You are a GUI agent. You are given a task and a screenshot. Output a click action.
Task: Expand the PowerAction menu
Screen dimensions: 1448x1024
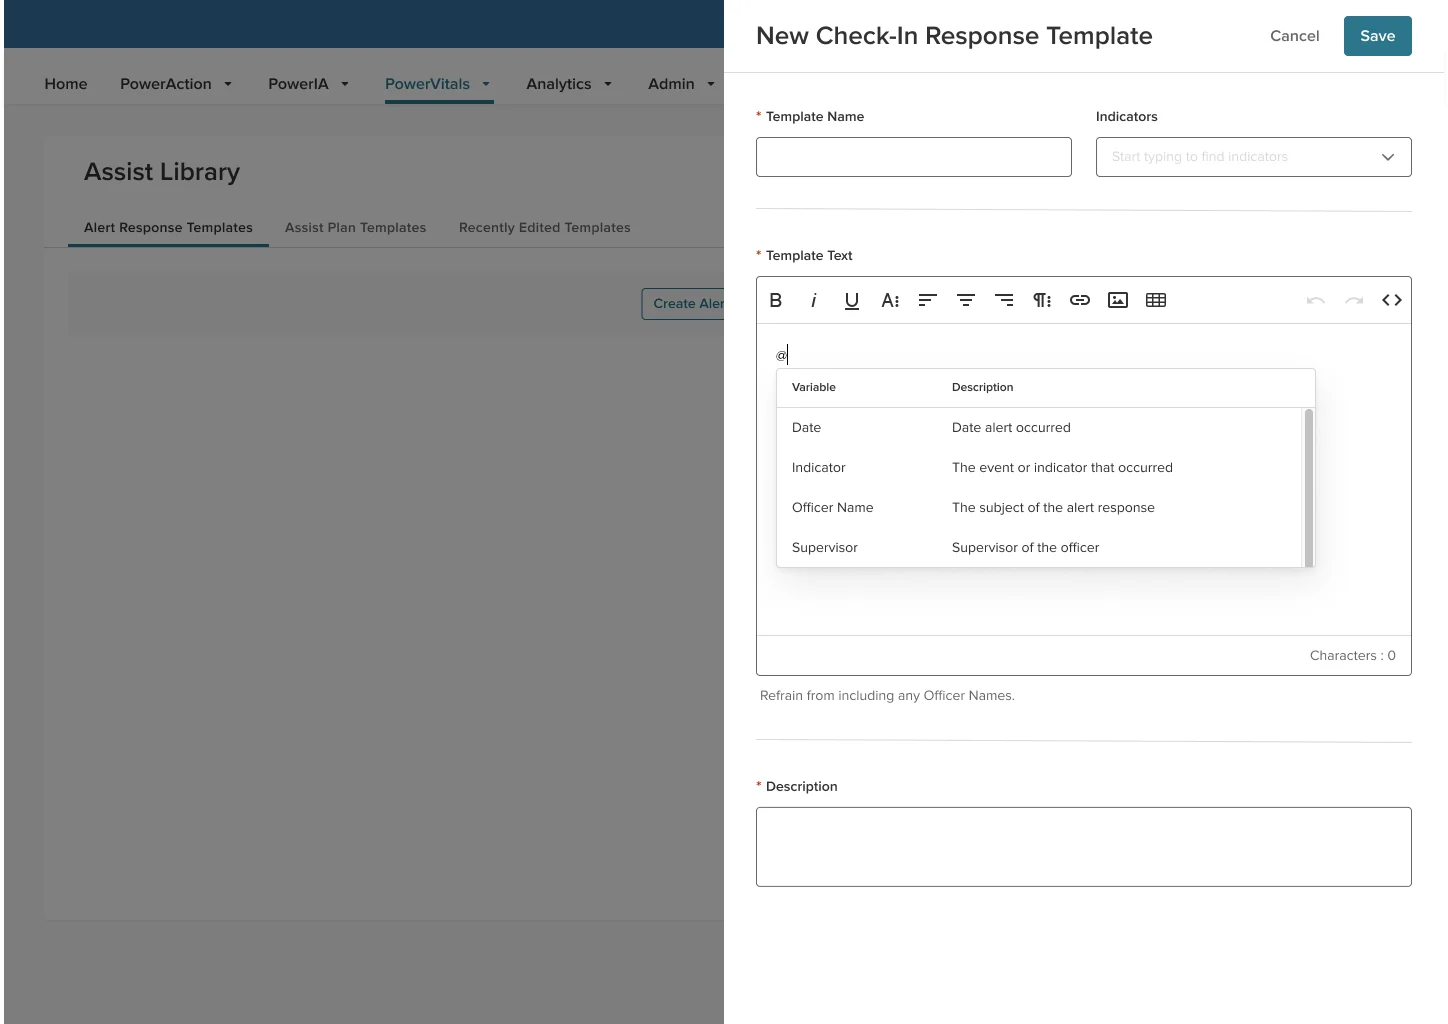(x=176, y=84)
